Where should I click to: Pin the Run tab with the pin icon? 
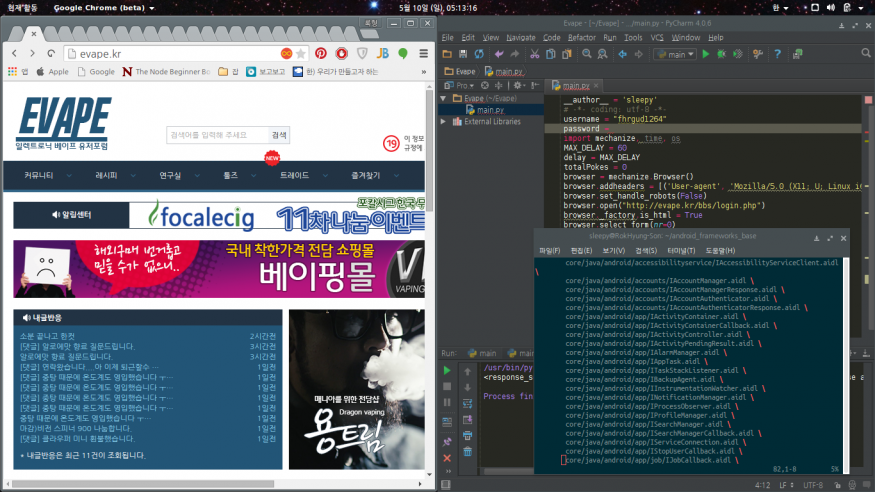447,442
